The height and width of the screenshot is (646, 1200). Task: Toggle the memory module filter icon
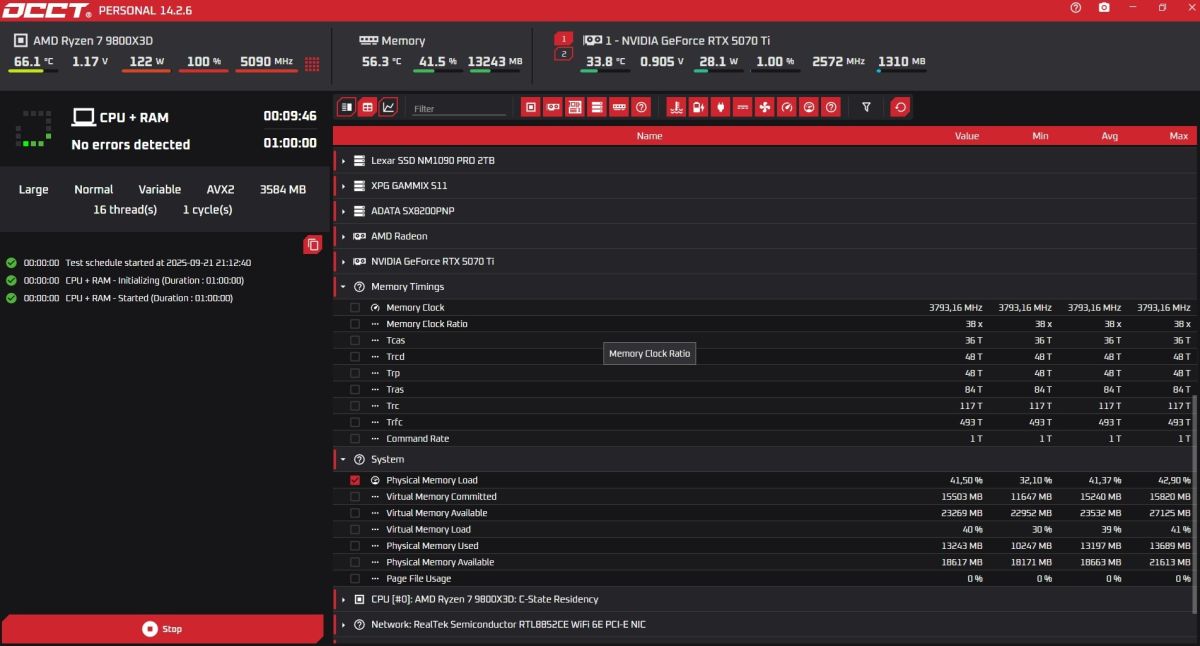click(619, 107)
